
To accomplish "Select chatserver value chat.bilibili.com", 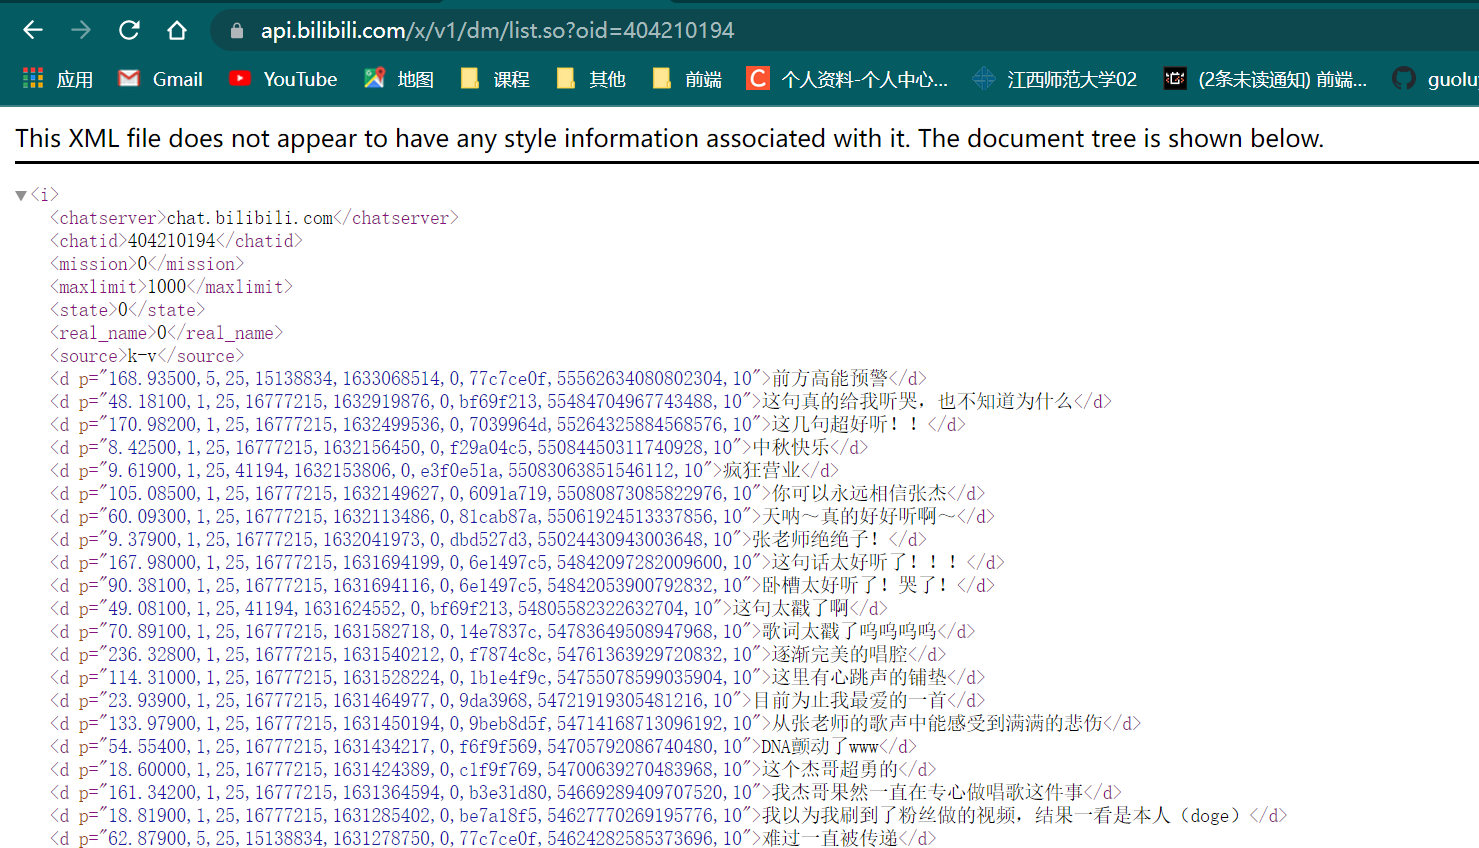I will [x=250, y=218].
